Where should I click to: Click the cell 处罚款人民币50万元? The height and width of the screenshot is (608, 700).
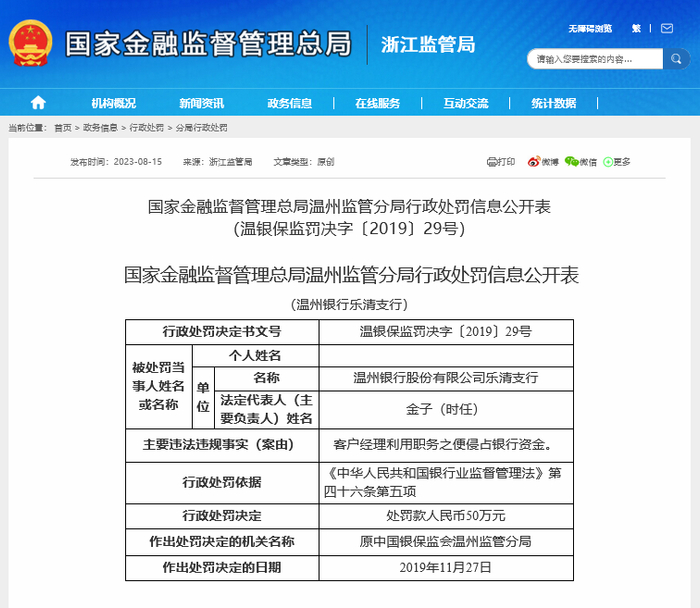point(446,516)
